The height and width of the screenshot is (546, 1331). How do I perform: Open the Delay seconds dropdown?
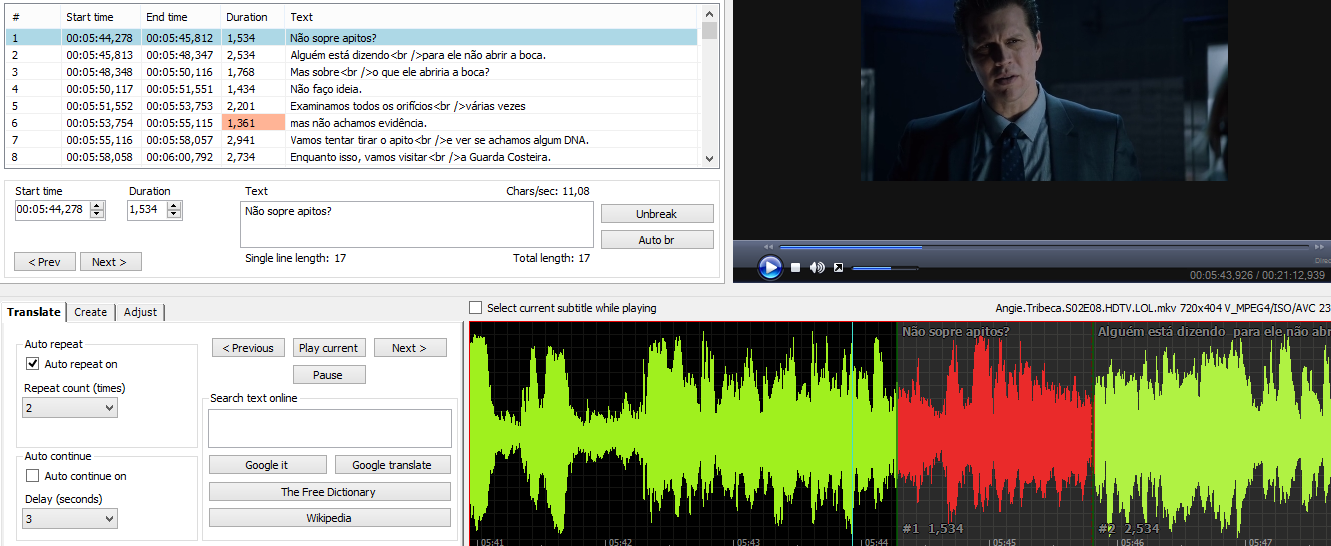pos(70,519)
